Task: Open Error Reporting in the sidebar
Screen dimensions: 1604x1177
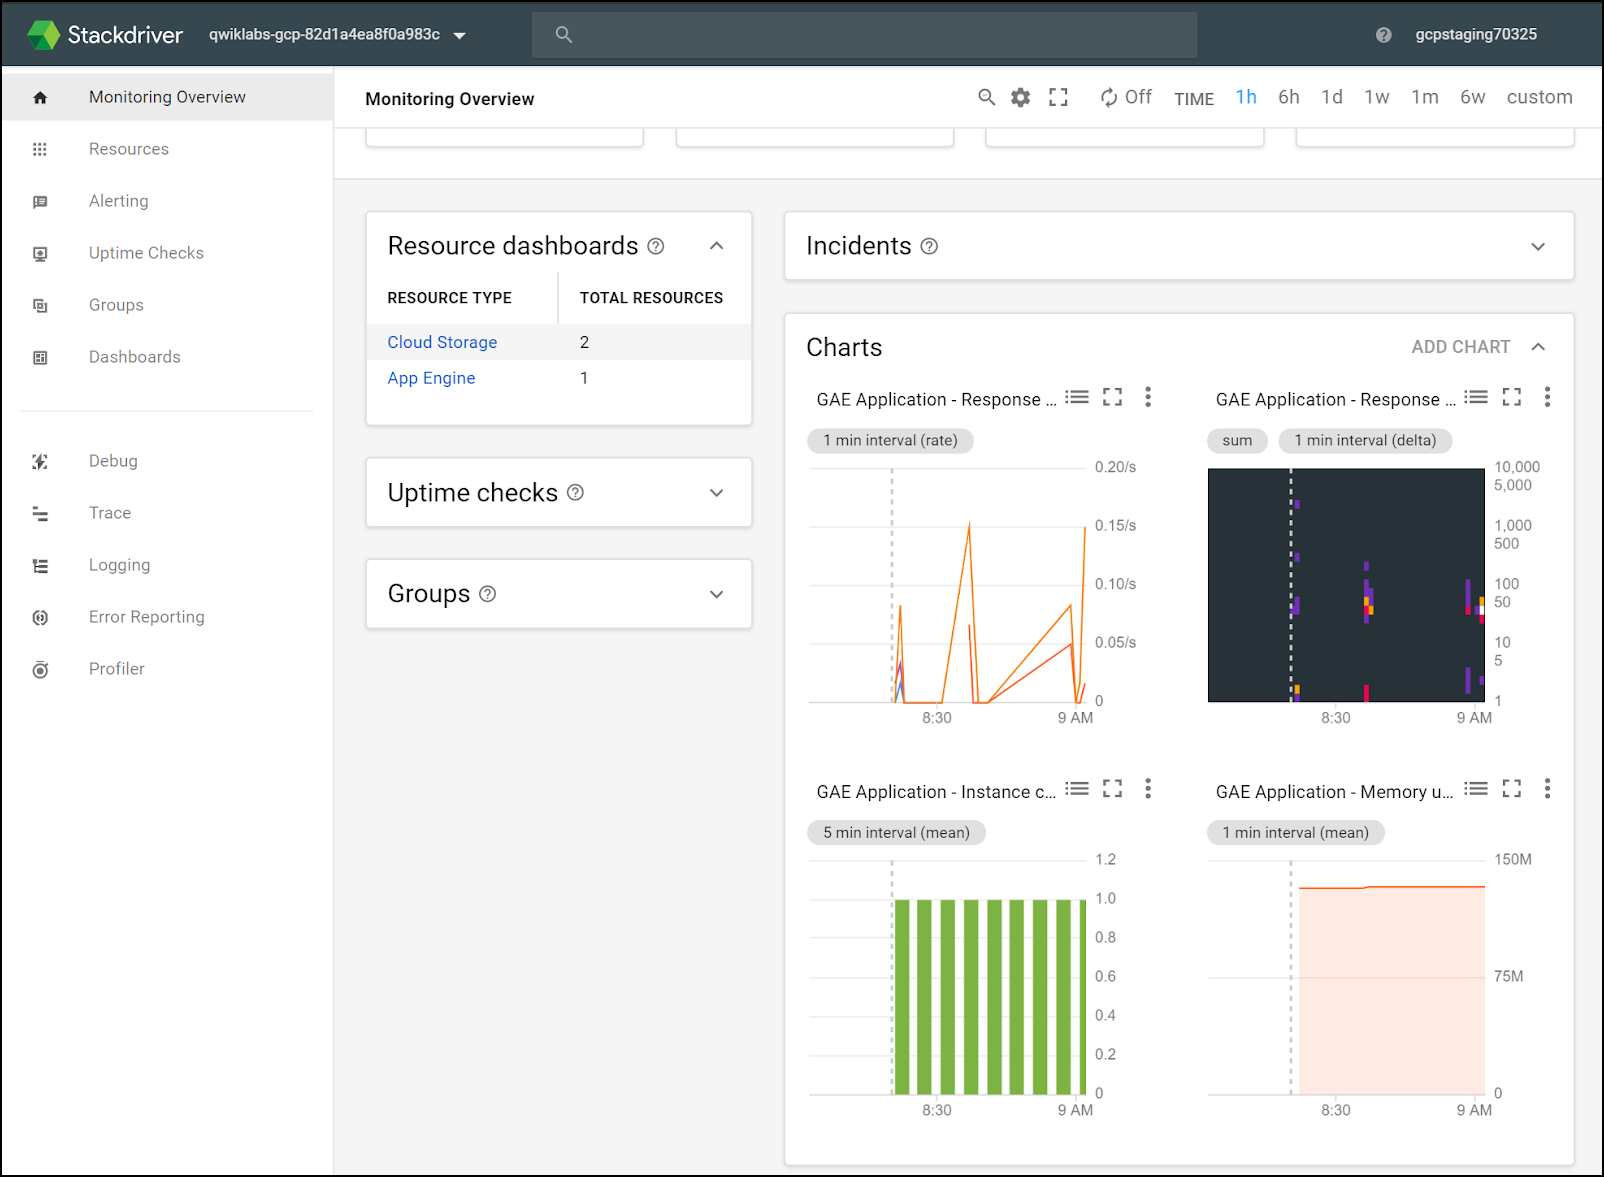Action: [x=146, y=617]
